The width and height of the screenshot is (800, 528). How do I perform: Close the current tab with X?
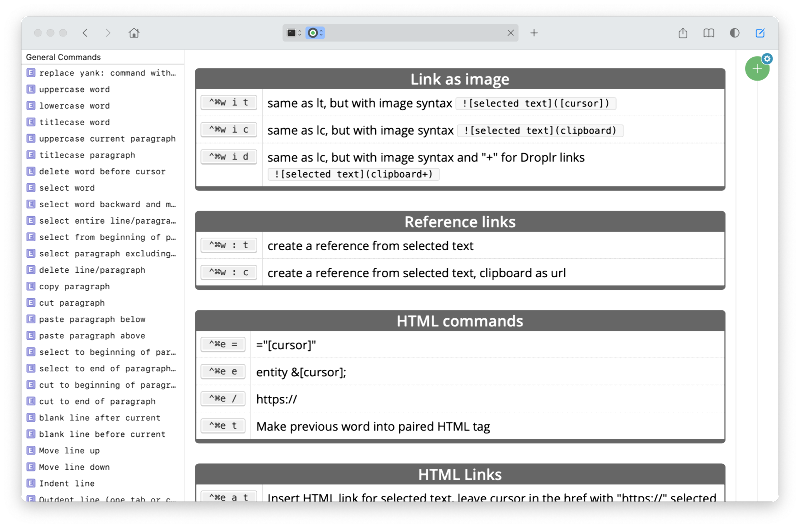(511, 33)
